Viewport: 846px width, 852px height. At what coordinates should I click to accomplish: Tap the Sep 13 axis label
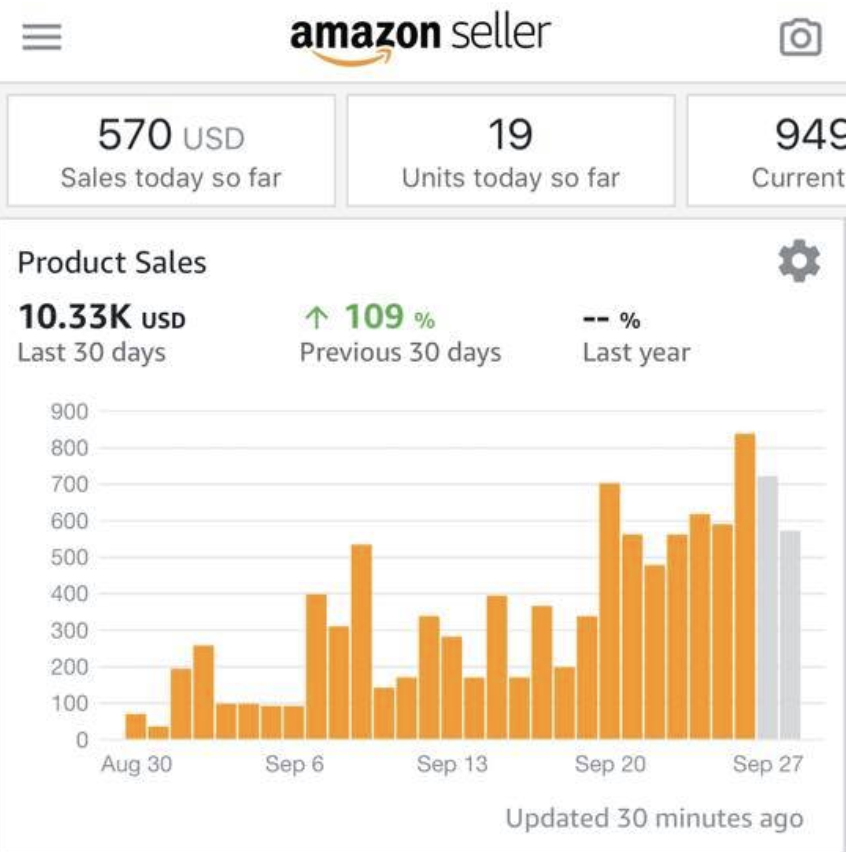pyautogui.click(x=452, y=764)
